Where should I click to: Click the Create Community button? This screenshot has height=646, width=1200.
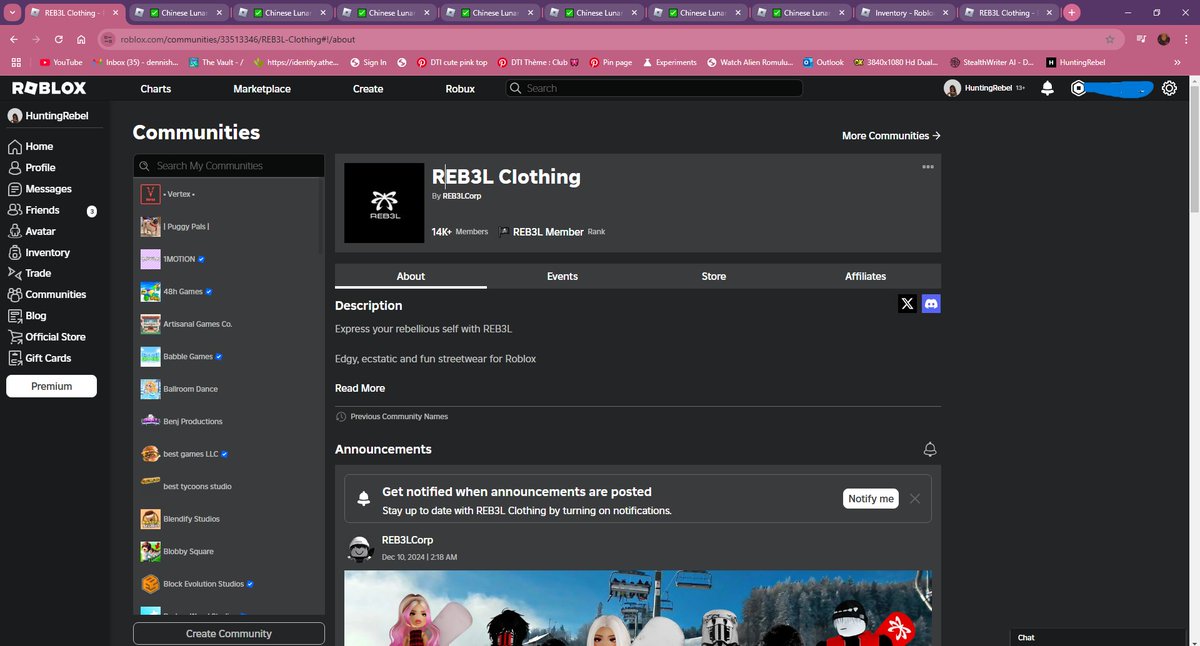coord(229,633)
